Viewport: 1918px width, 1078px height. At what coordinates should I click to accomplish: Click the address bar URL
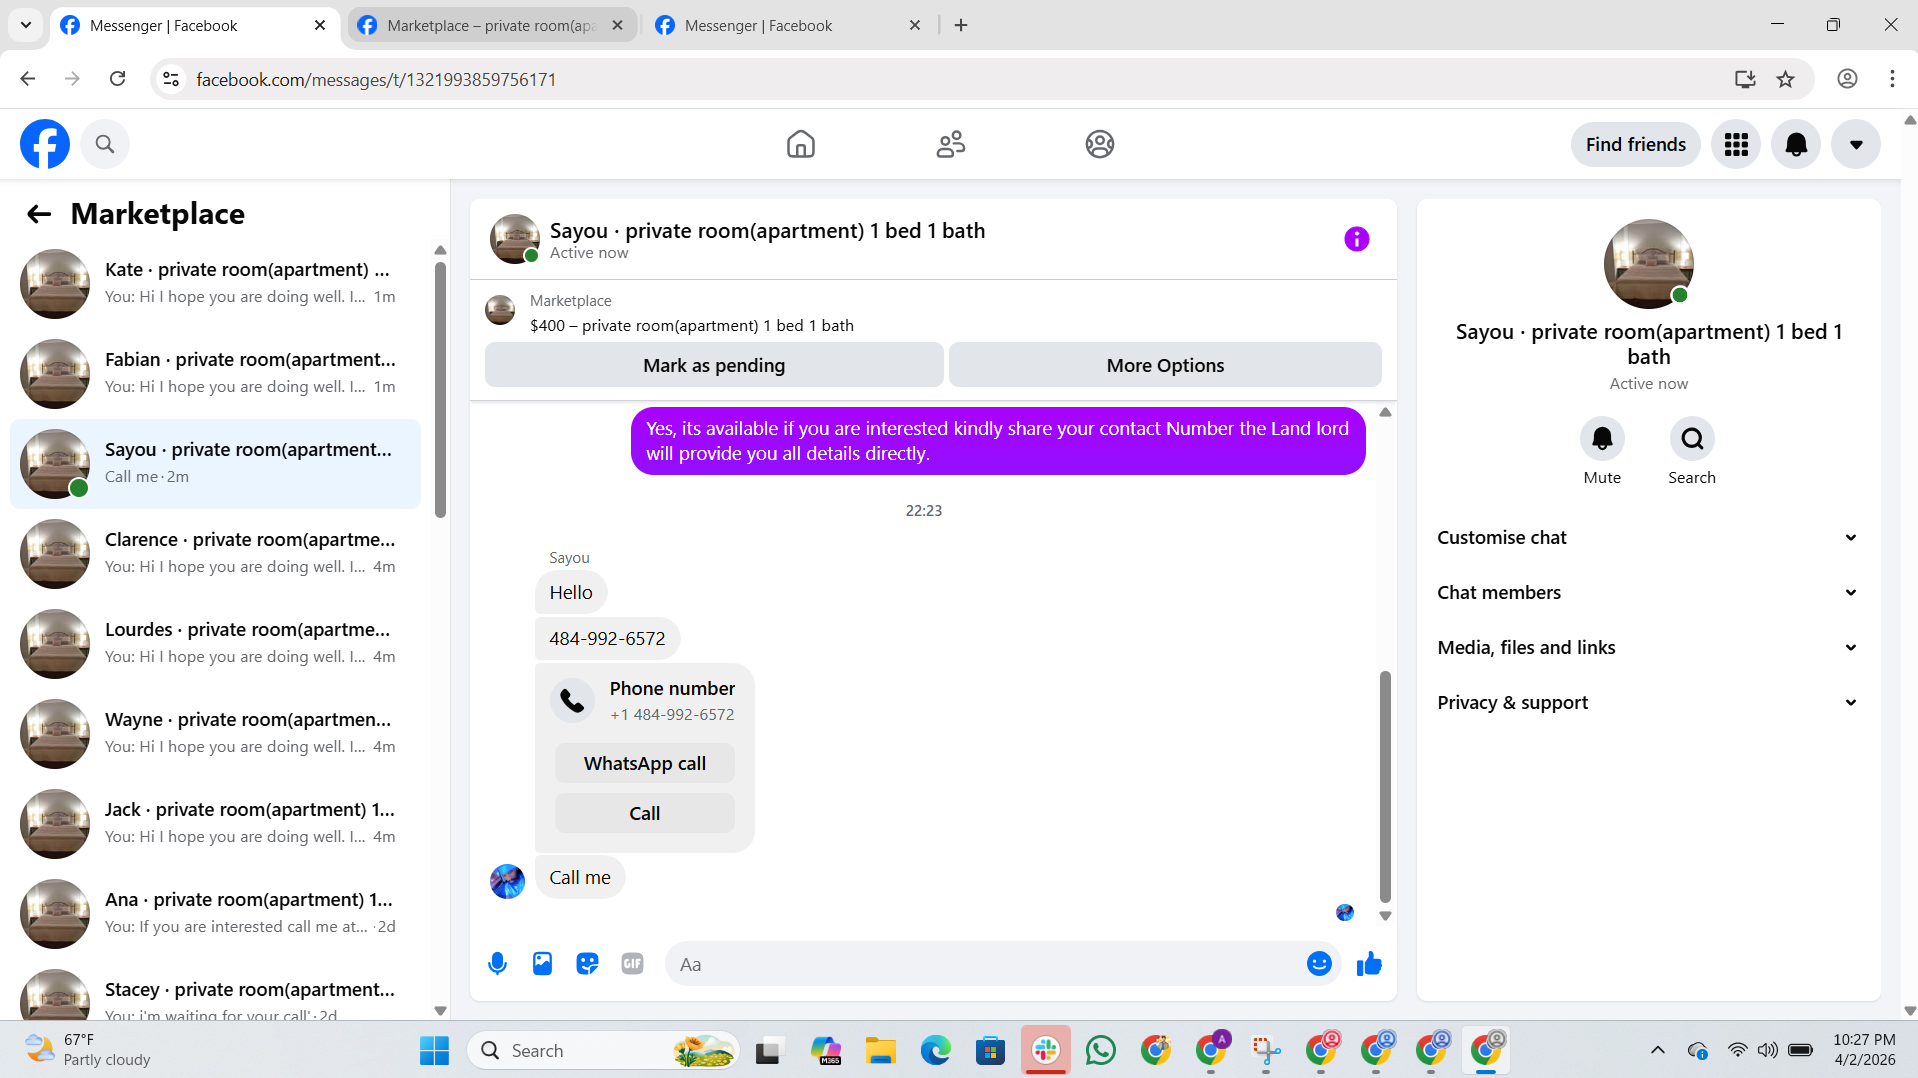click(x=376, y=79)
